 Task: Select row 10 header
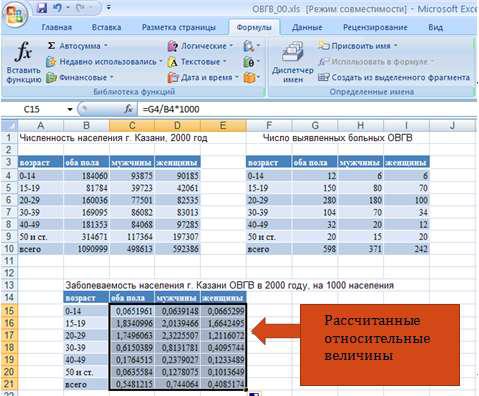pyautogui.click(x=9, y=249)
